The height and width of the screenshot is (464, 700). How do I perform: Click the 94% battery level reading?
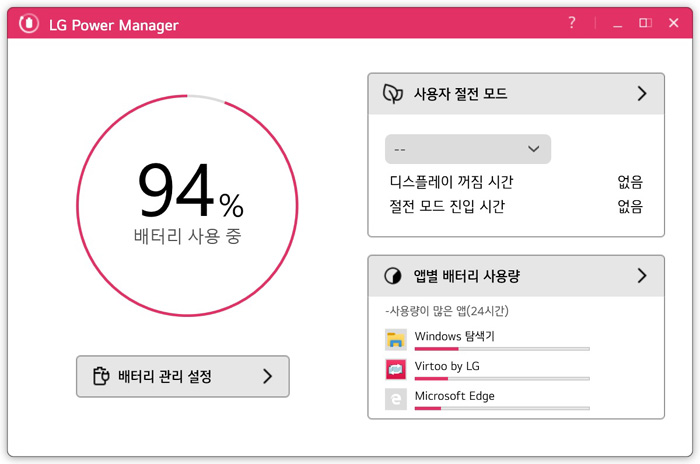point(191,190)
